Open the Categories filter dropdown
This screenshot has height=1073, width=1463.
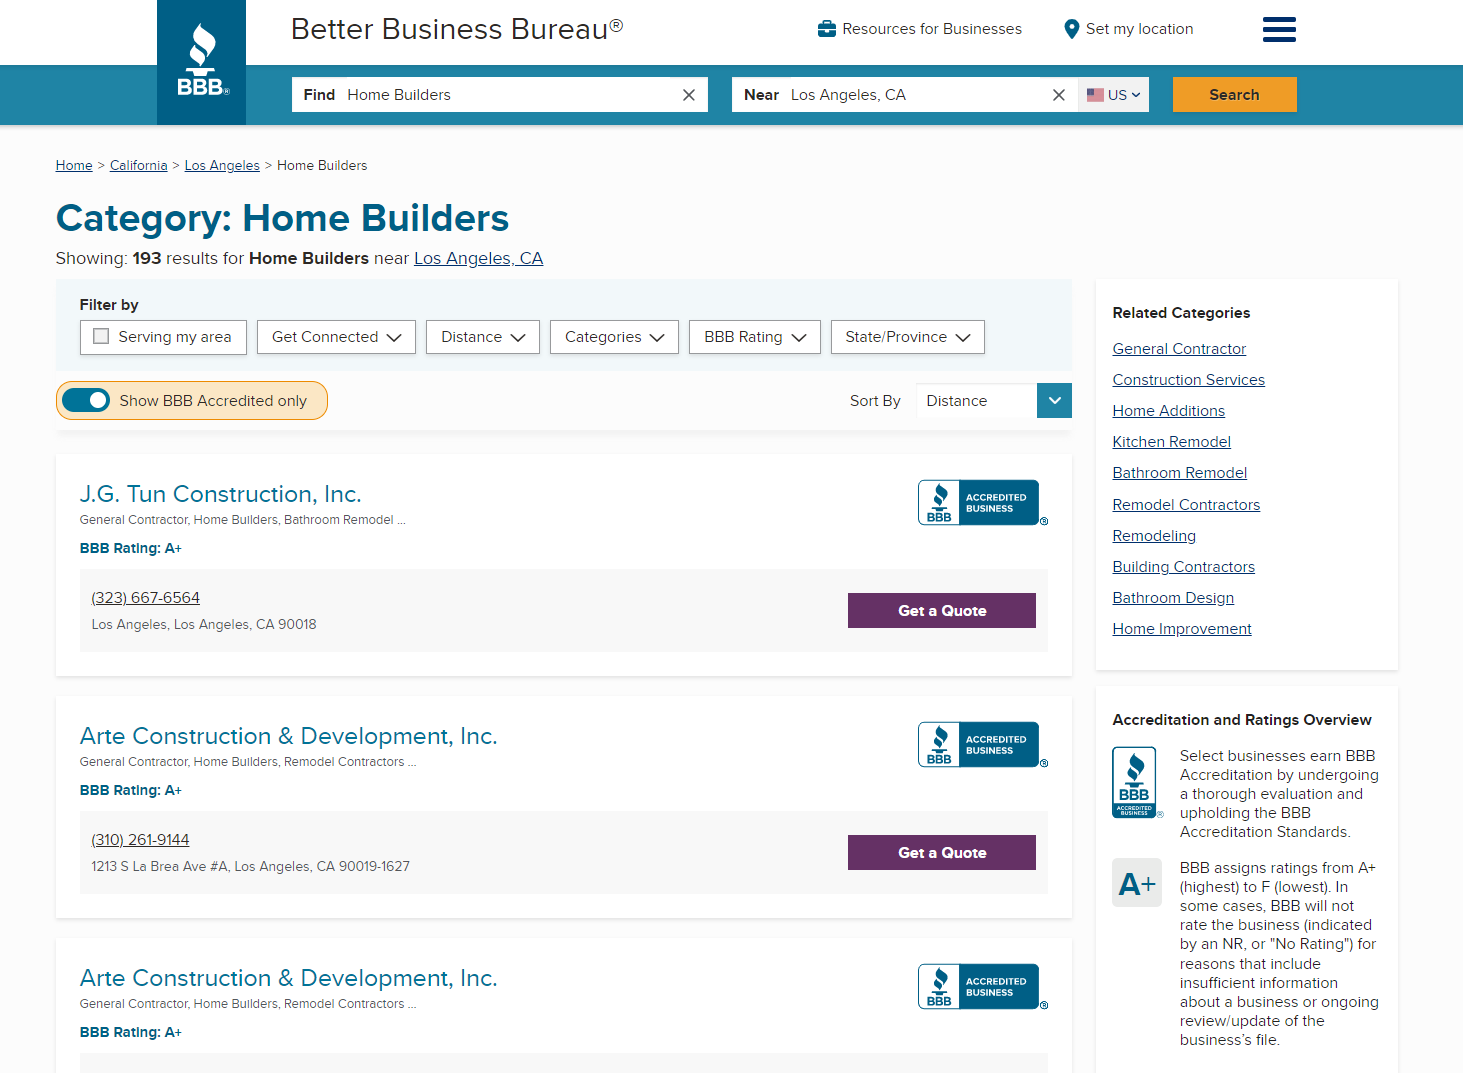614,337
